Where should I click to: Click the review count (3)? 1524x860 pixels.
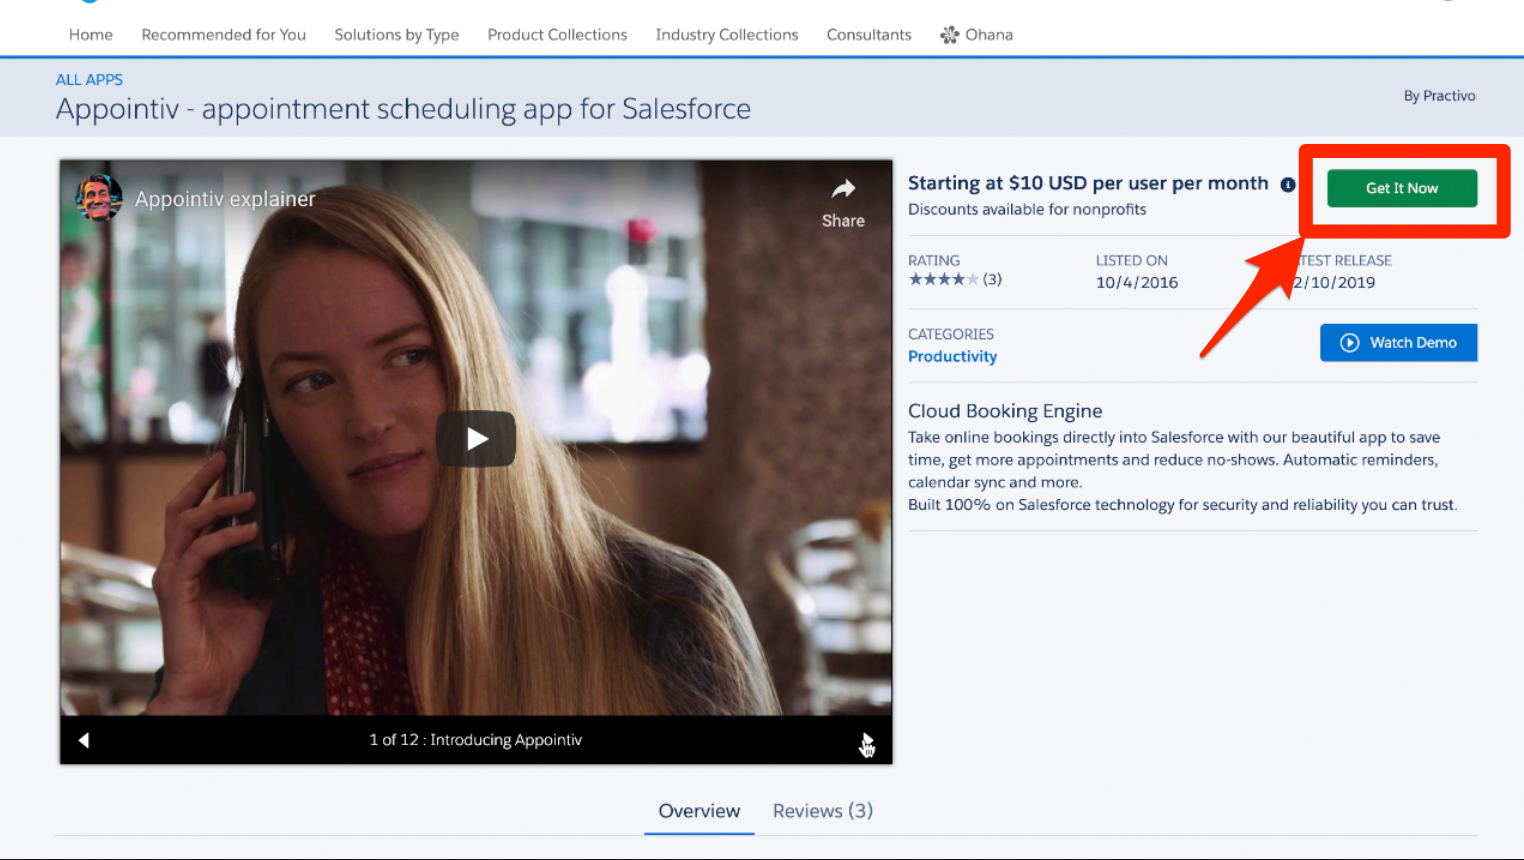coord(992,279)
